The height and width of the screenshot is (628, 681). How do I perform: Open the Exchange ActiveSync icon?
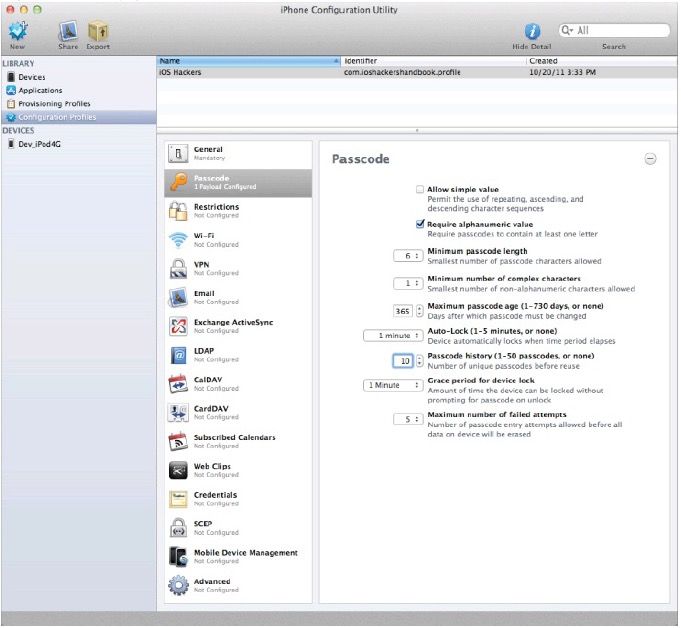pos(178,326)
